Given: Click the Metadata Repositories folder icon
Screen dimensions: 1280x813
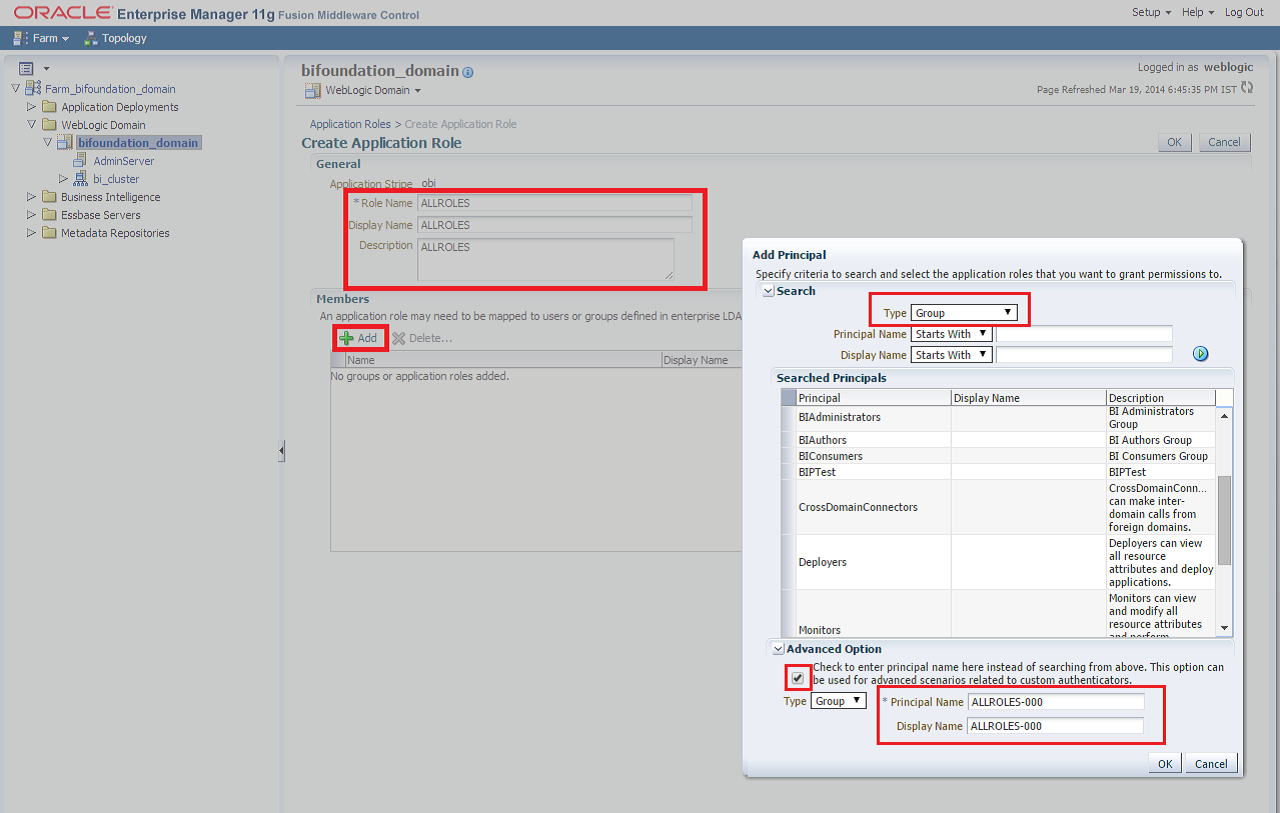Looking at the screenshot, I should coord(49,233).
